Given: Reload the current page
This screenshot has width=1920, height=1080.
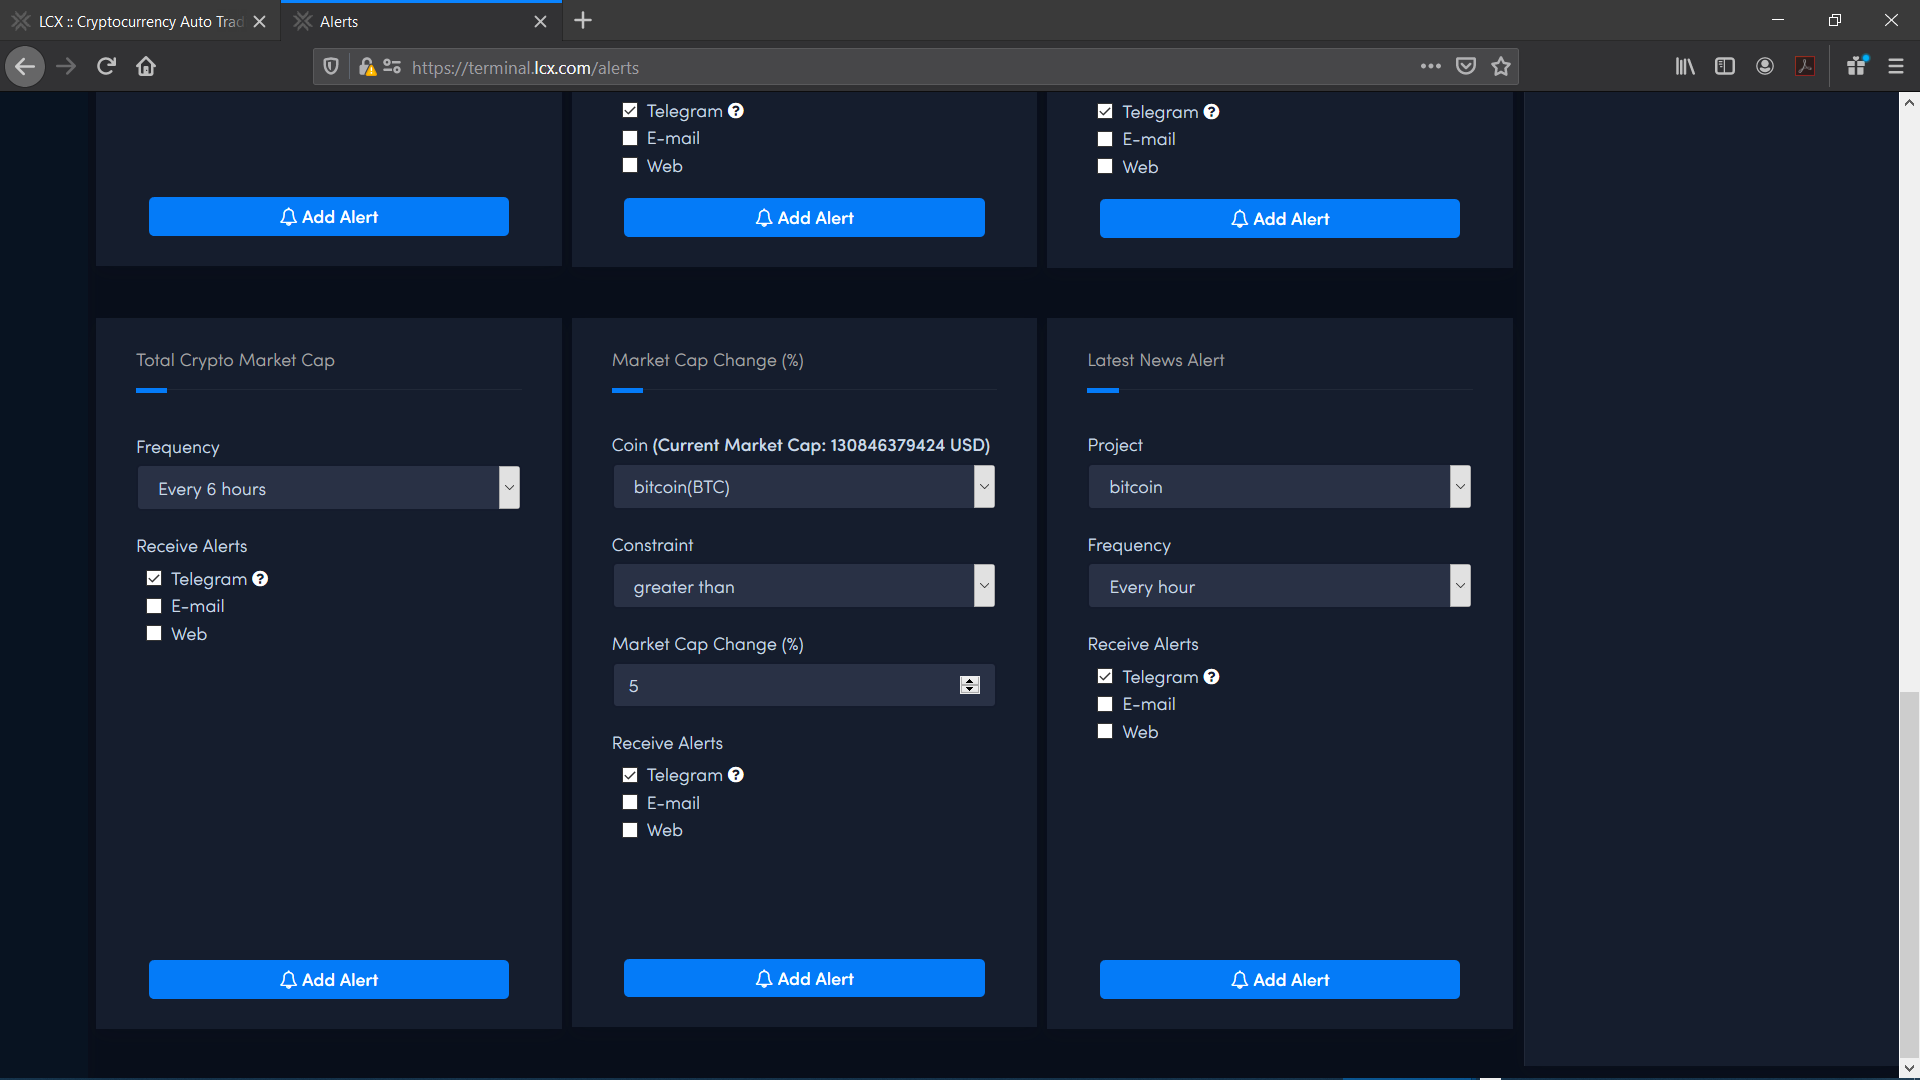Looking at the screenshot, I should coord(106,67).
